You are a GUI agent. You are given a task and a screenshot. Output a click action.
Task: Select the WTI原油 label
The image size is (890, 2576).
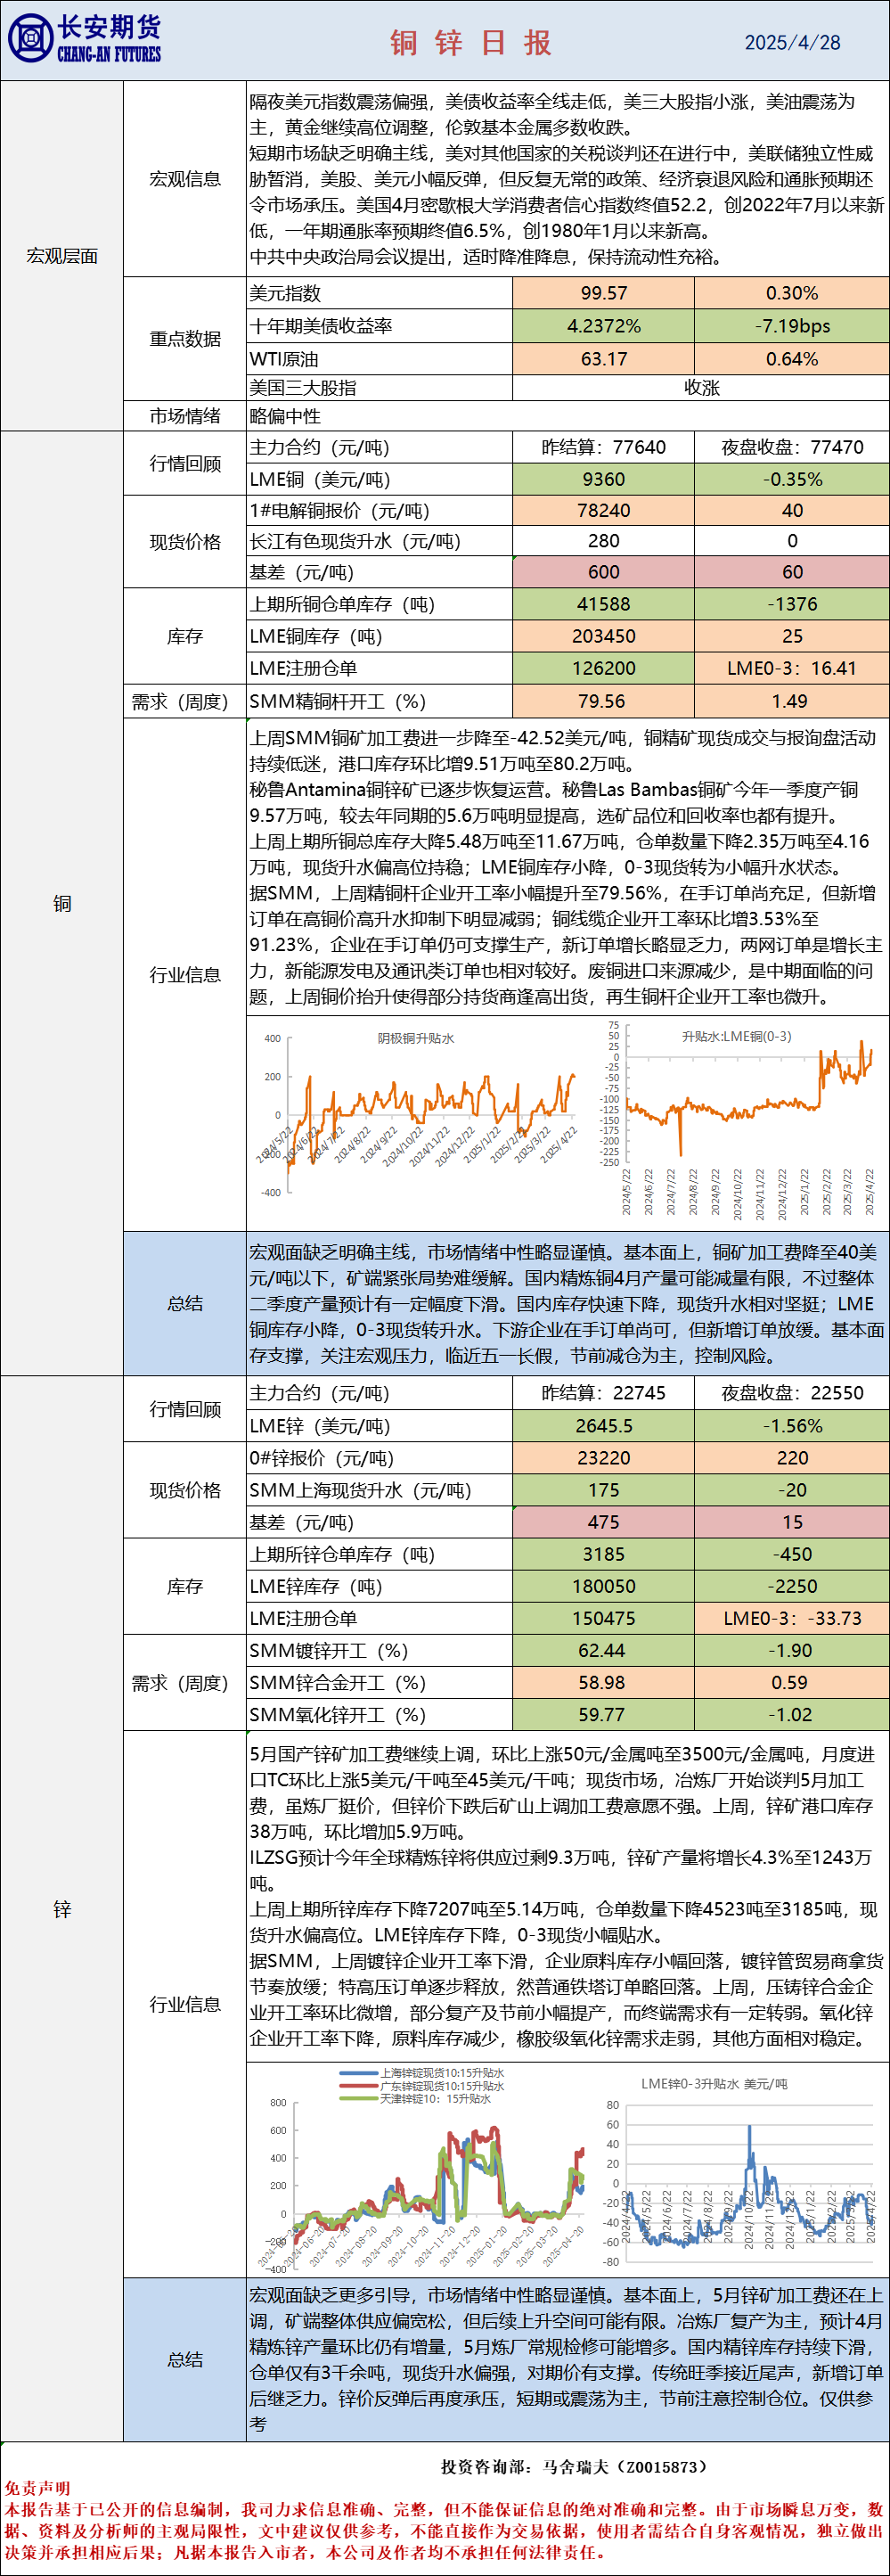click(x=284, y=359)
